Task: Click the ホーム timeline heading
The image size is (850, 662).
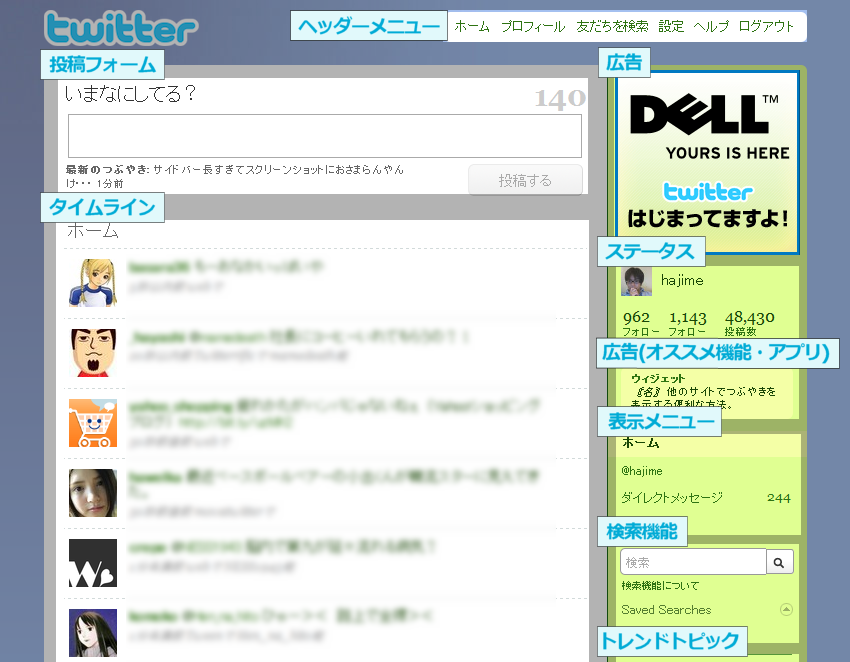Action: 93,232
